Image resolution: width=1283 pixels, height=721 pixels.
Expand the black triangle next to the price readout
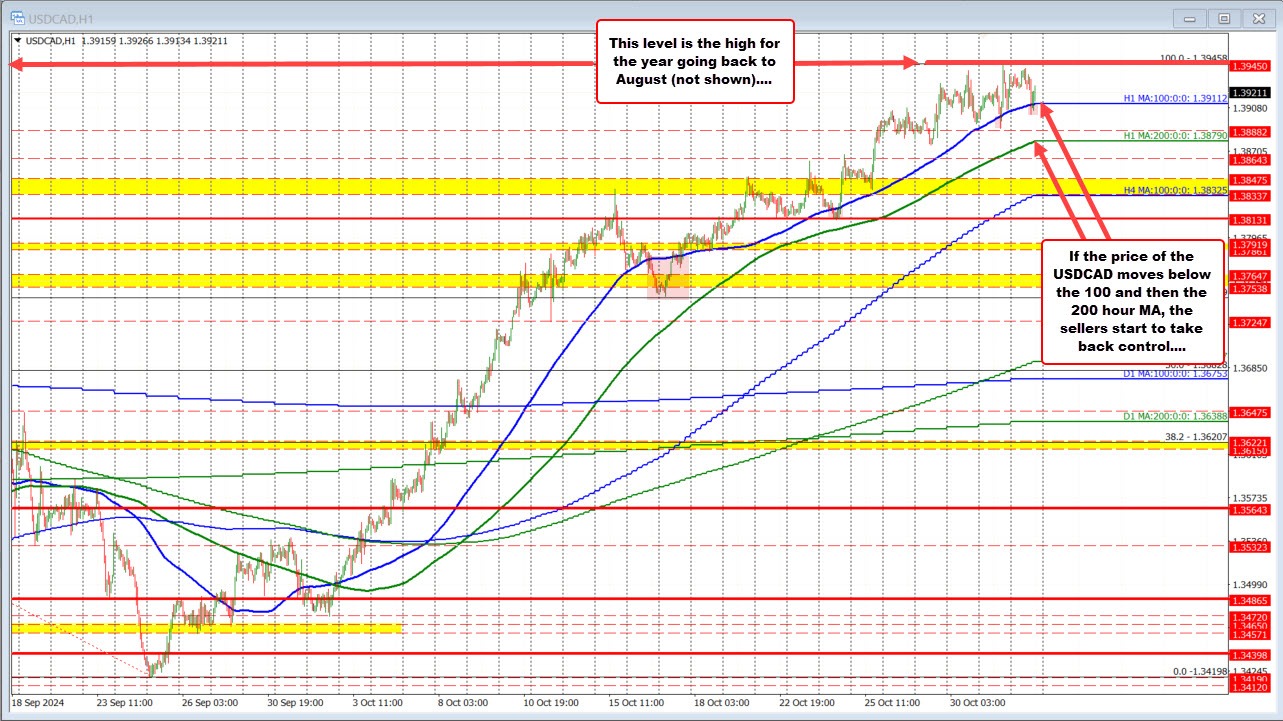[19, 41]
